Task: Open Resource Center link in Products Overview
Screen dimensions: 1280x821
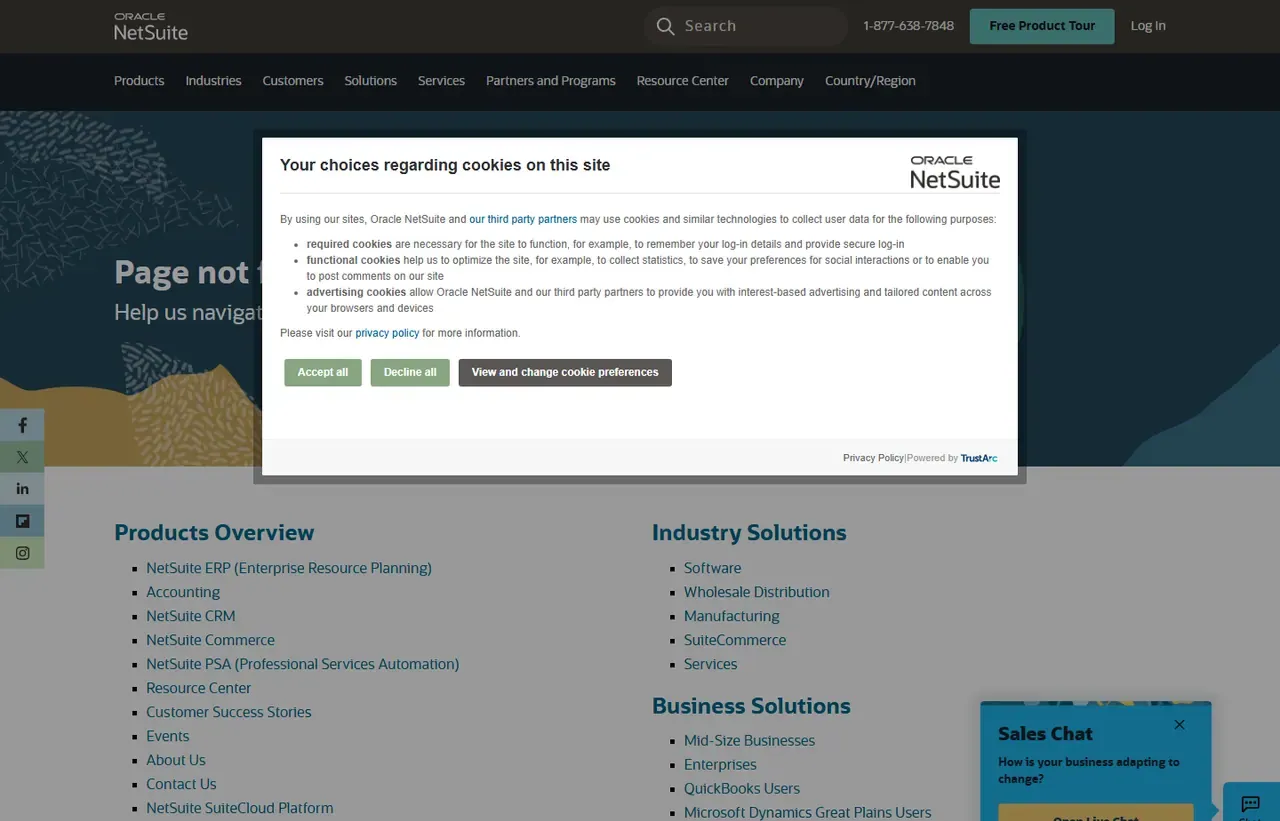Action: click(199, 688)
